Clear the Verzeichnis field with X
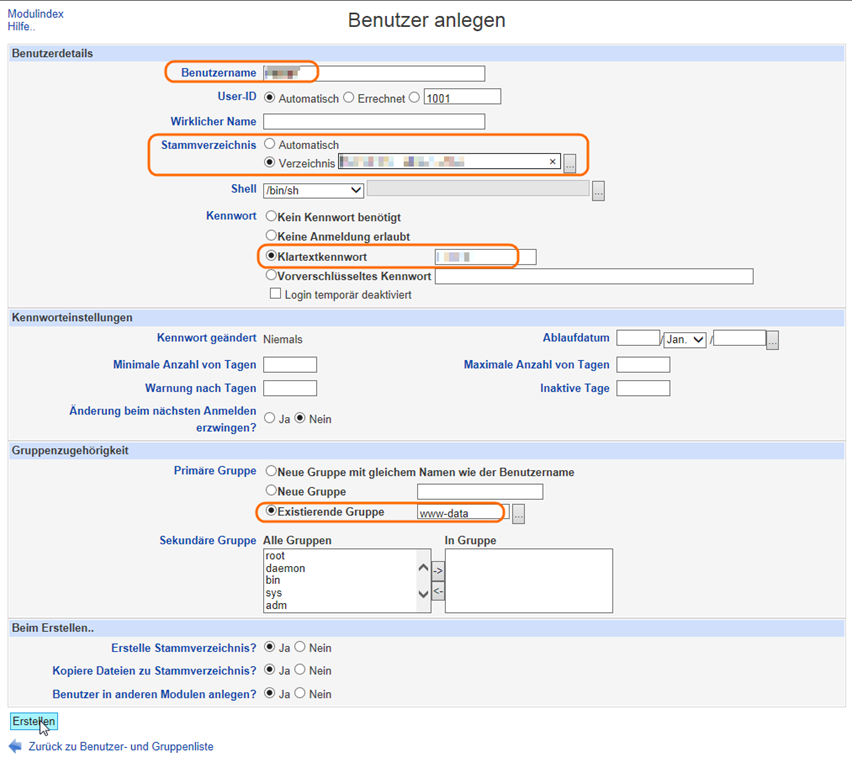This screenshot has width=852, height=768. click(x=553, y=162)
